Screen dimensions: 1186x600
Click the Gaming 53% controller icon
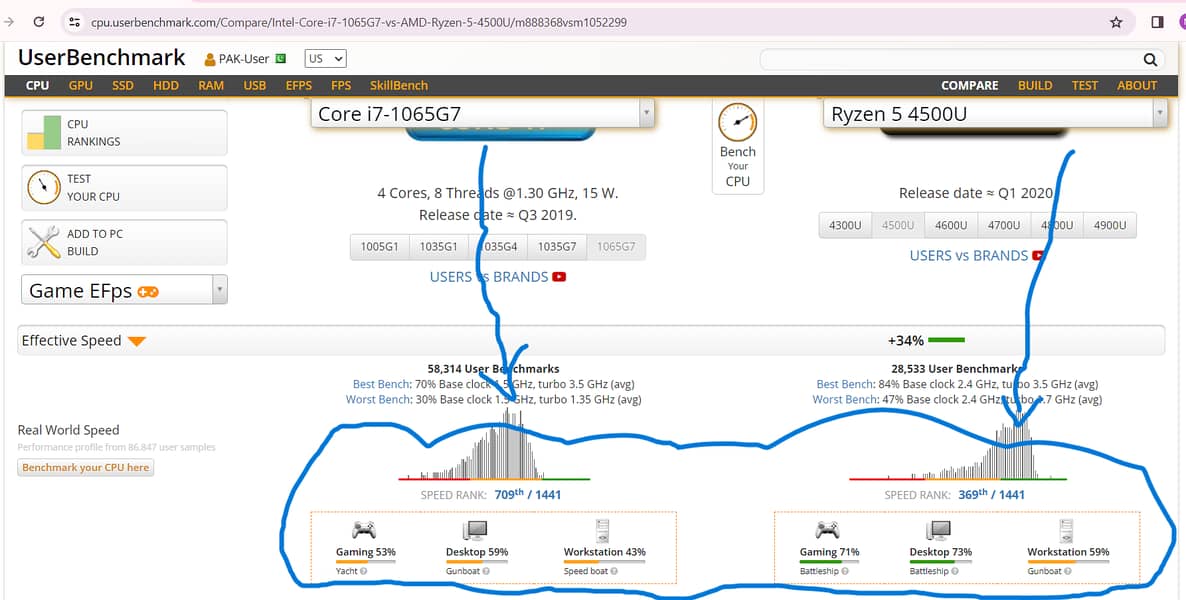coord(364,530)
